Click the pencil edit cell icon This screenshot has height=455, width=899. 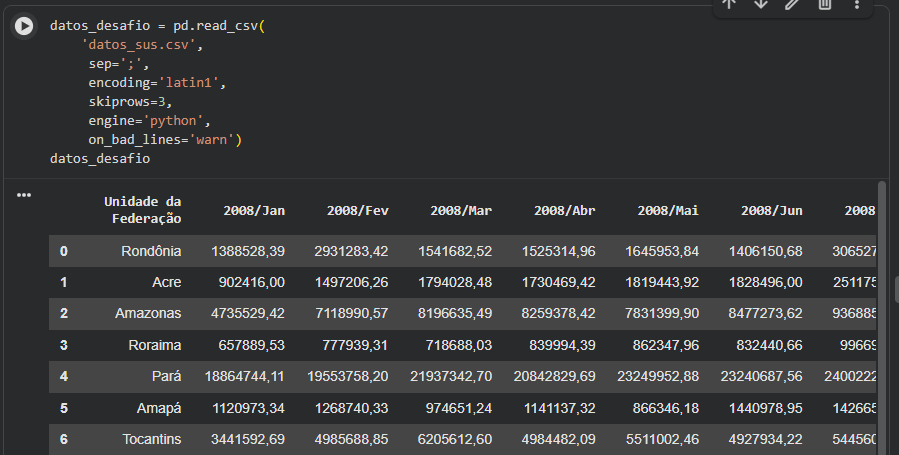pyautogui.click(x=793, y=4)
